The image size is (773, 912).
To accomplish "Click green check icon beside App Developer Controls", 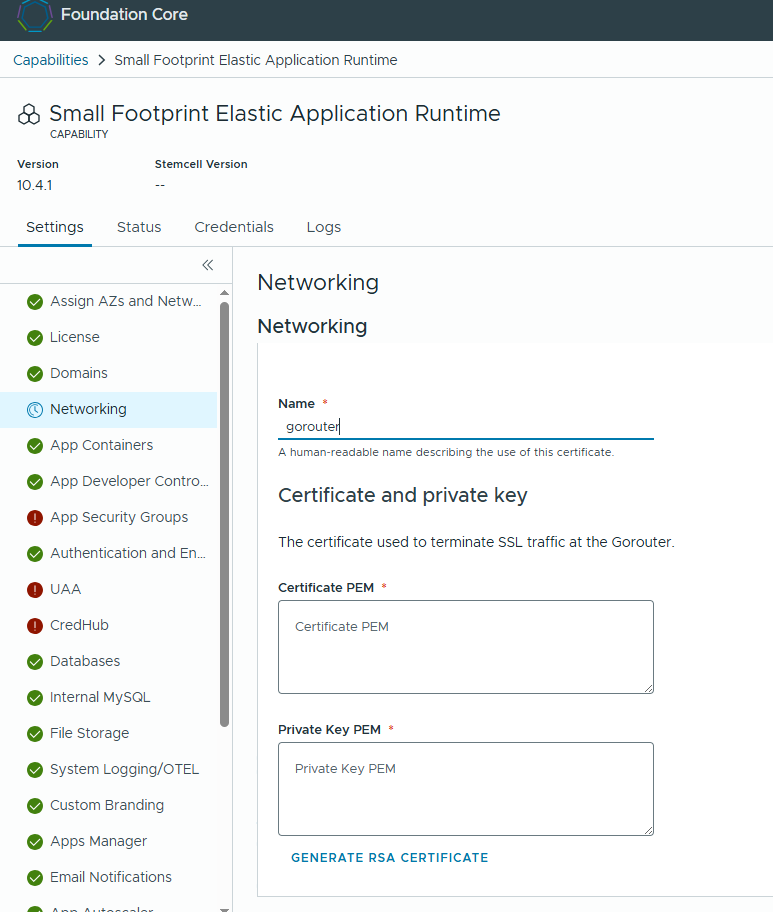I will click(x=35, y=482).
